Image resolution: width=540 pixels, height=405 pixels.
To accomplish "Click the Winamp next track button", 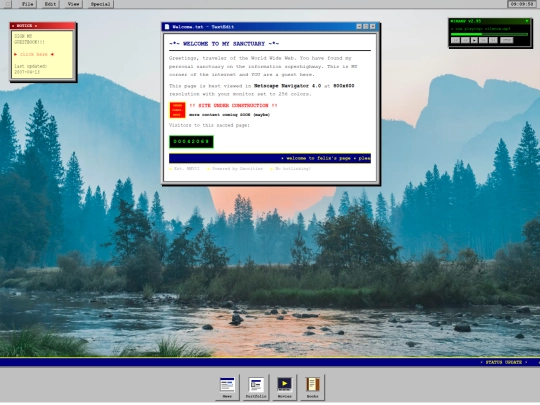I will tap(493, 40).
